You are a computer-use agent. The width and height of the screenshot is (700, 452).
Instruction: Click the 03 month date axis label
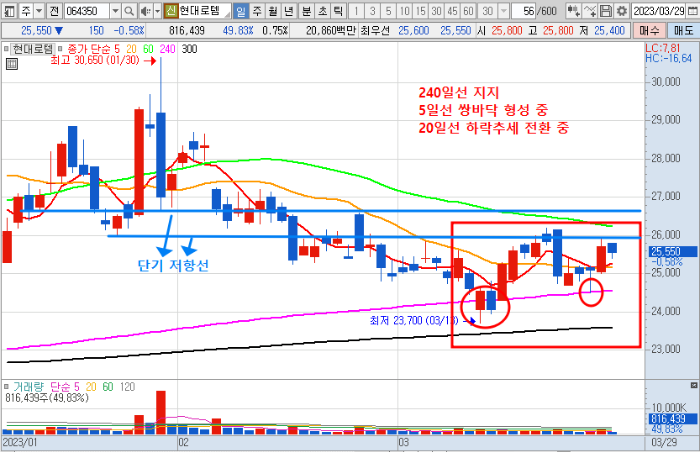(404, 443)
